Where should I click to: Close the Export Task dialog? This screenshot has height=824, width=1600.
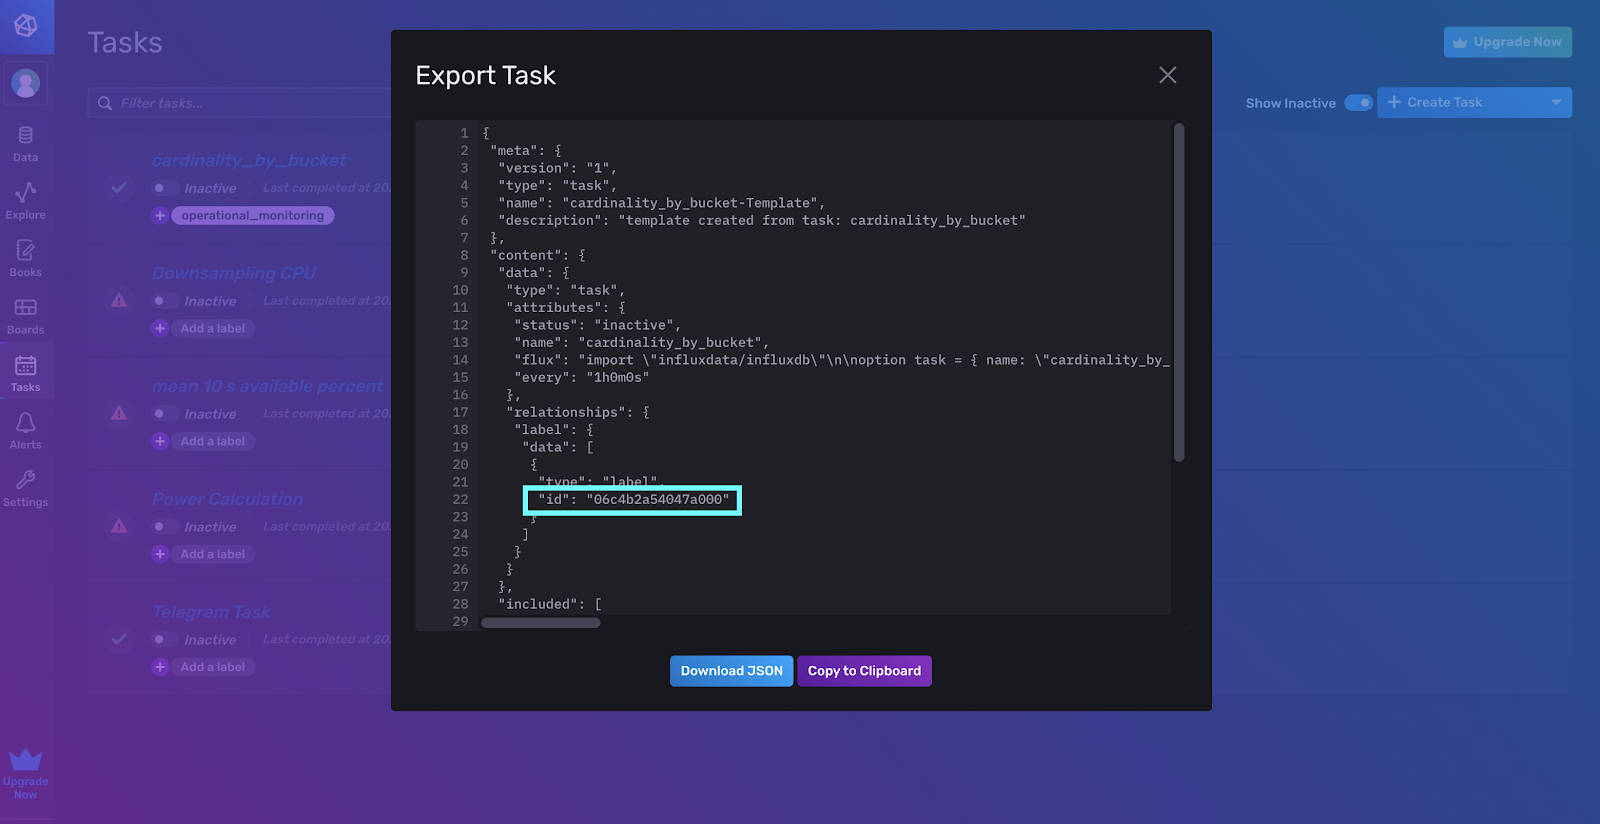click(1167, 75)
